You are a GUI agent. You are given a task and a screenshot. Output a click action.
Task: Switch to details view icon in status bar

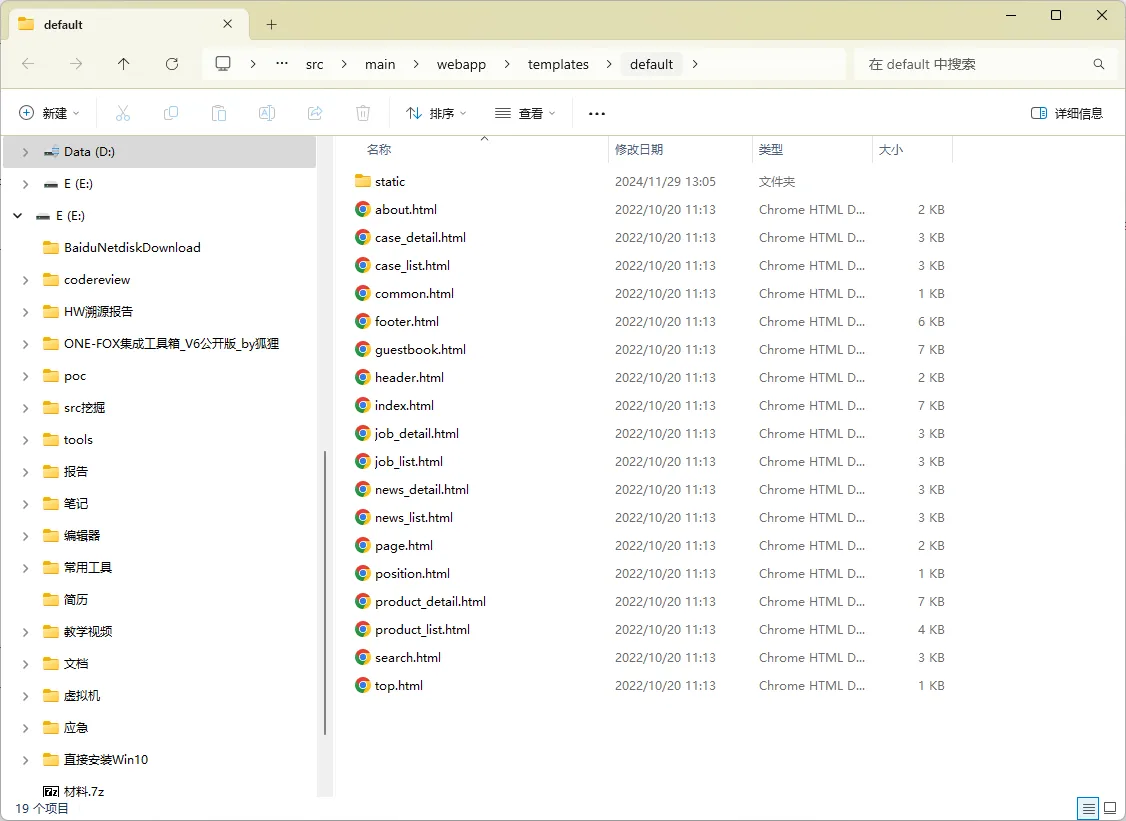(1089, 808)
